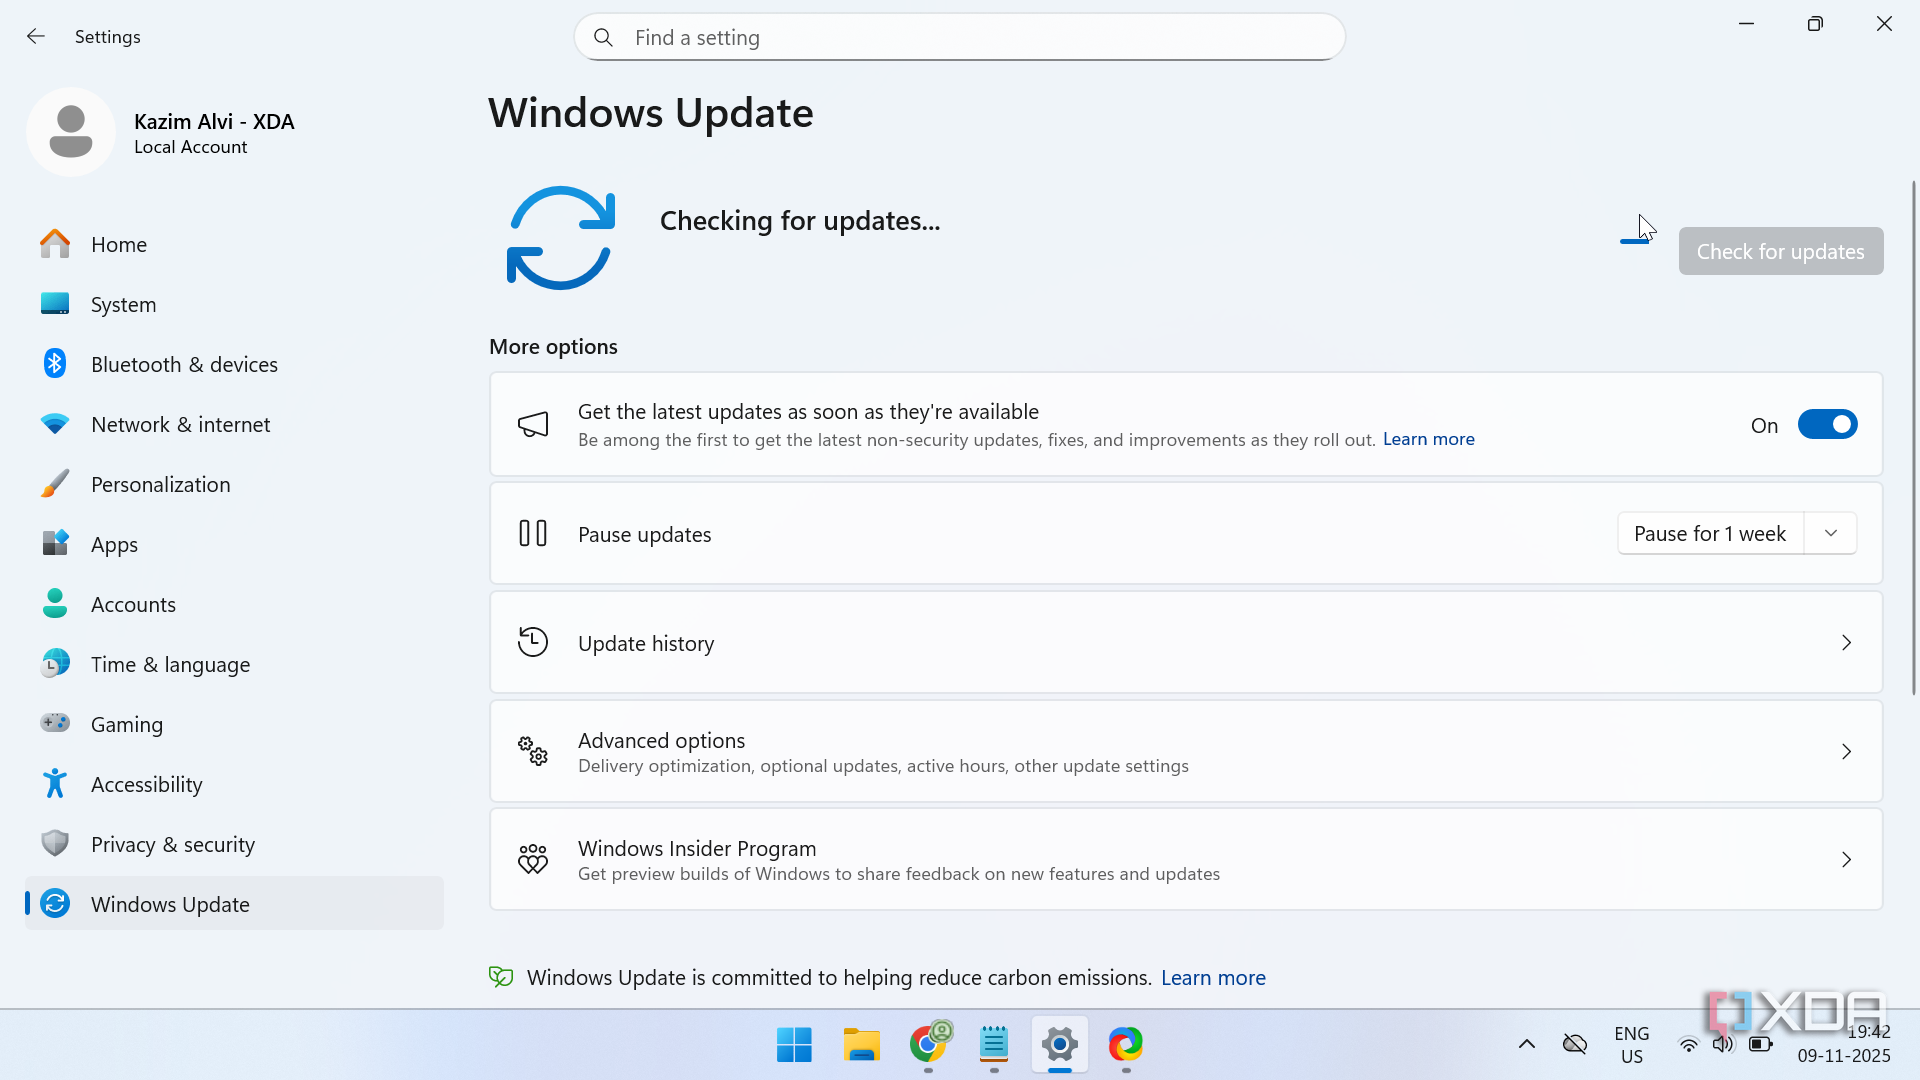This screenshot has height=1080, width=1920.
Task: Open Privacy & security shield icon
Action: pos(55,843)
